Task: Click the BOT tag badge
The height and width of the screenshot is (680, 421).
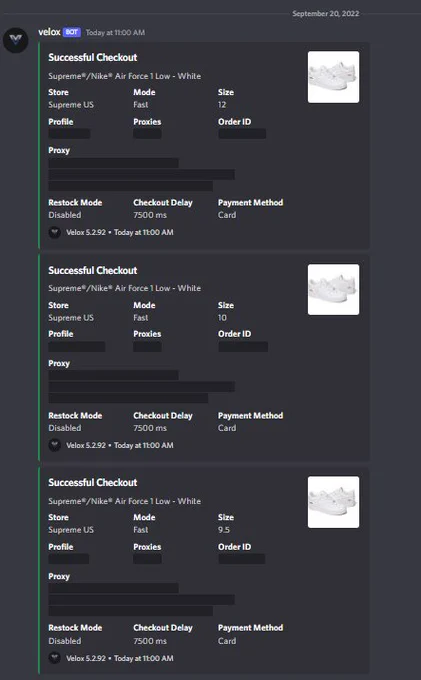Action: click(x=72, y=32)
